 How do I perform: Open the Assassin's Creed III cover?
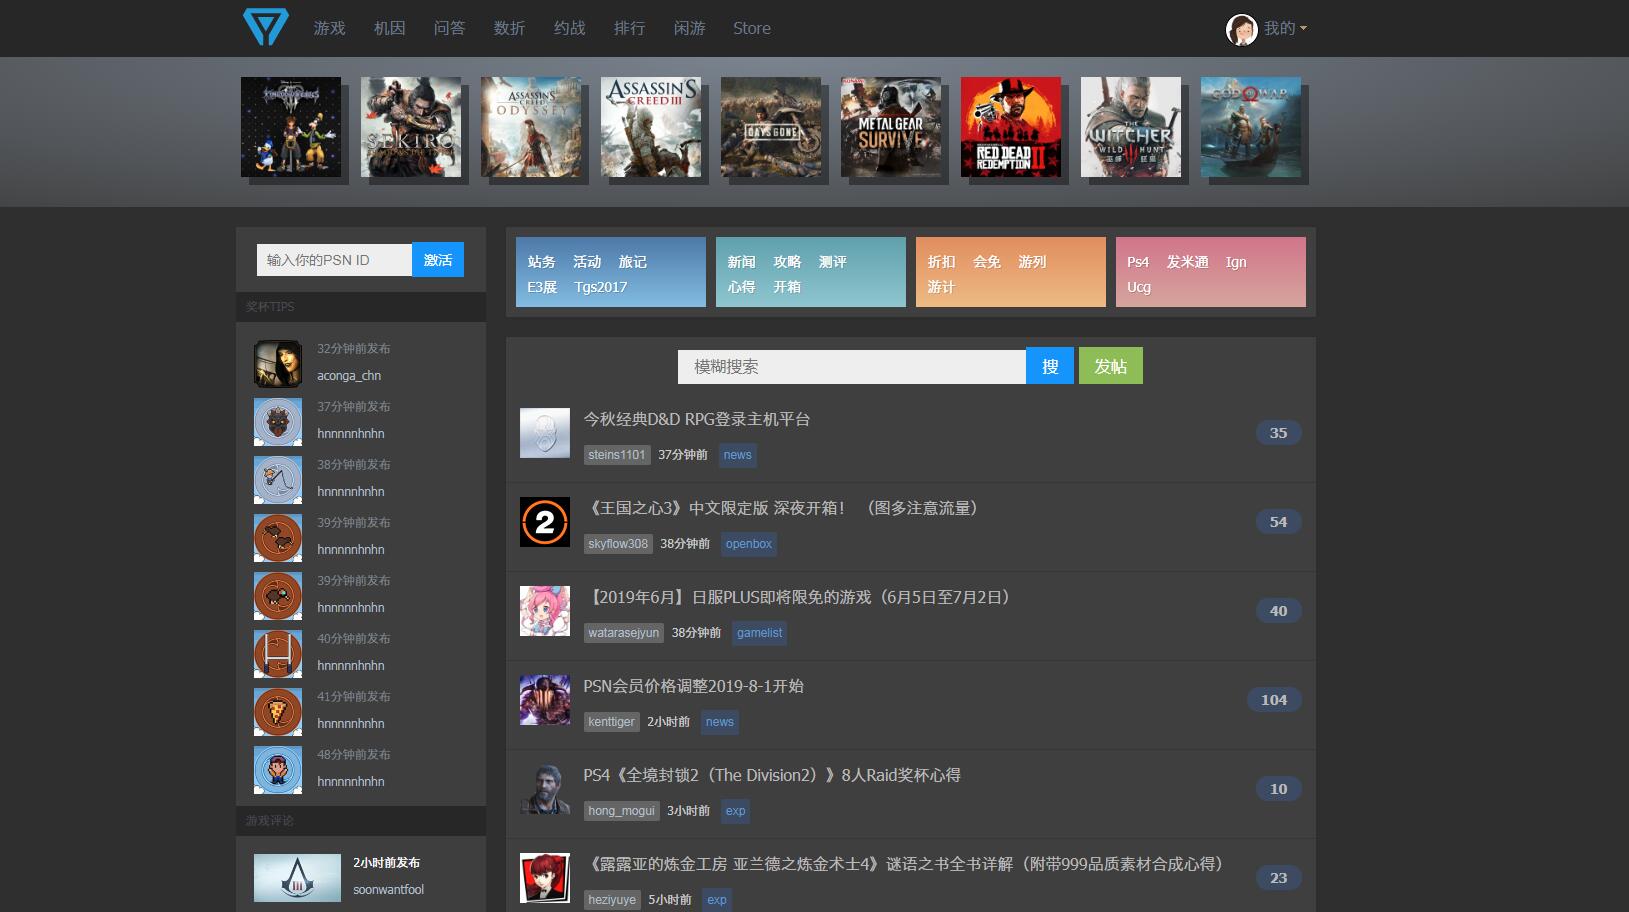pos(651,127)
